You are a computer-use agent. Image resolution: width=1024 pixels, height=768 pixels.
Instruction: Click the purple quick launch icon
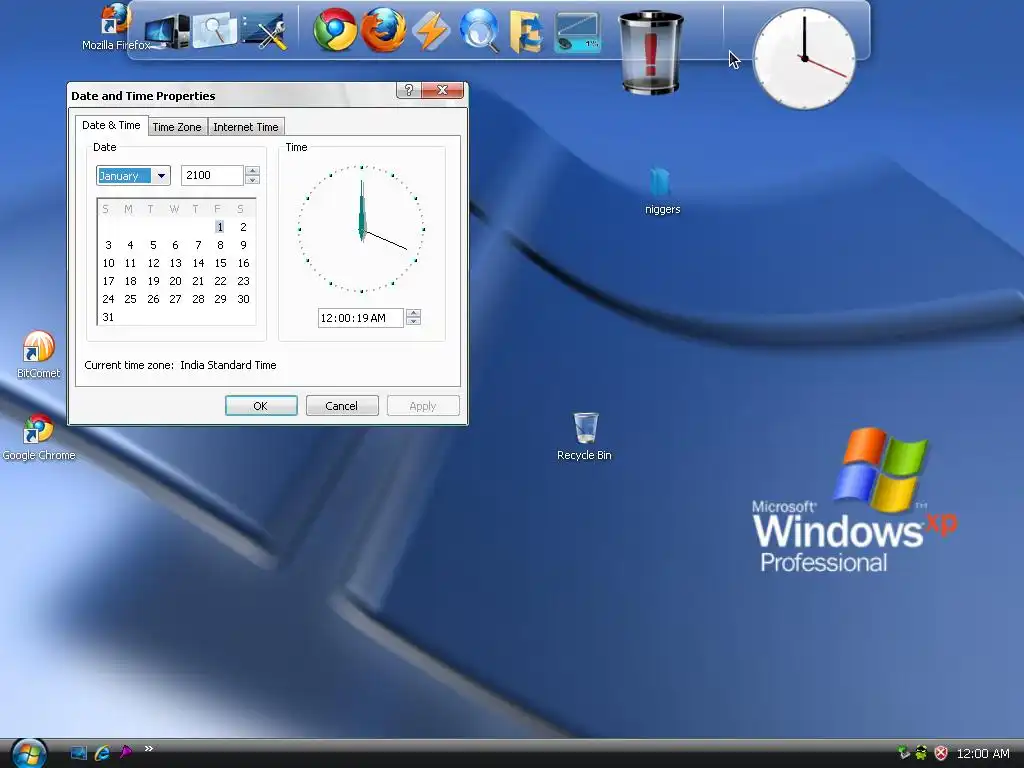pos(125,752)
